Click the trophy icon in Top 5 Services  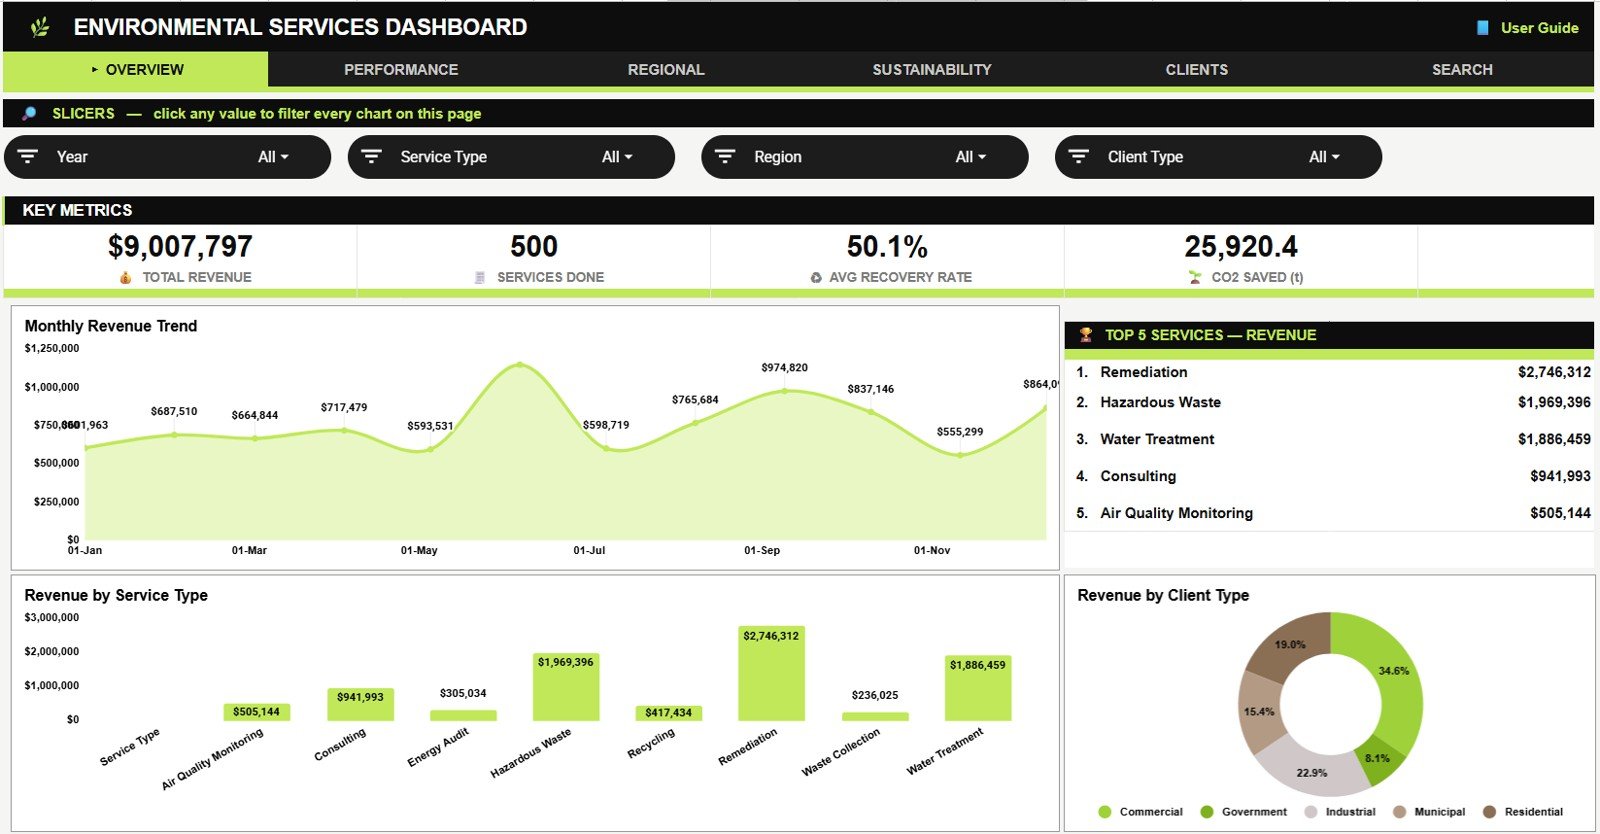(1086, 335)
